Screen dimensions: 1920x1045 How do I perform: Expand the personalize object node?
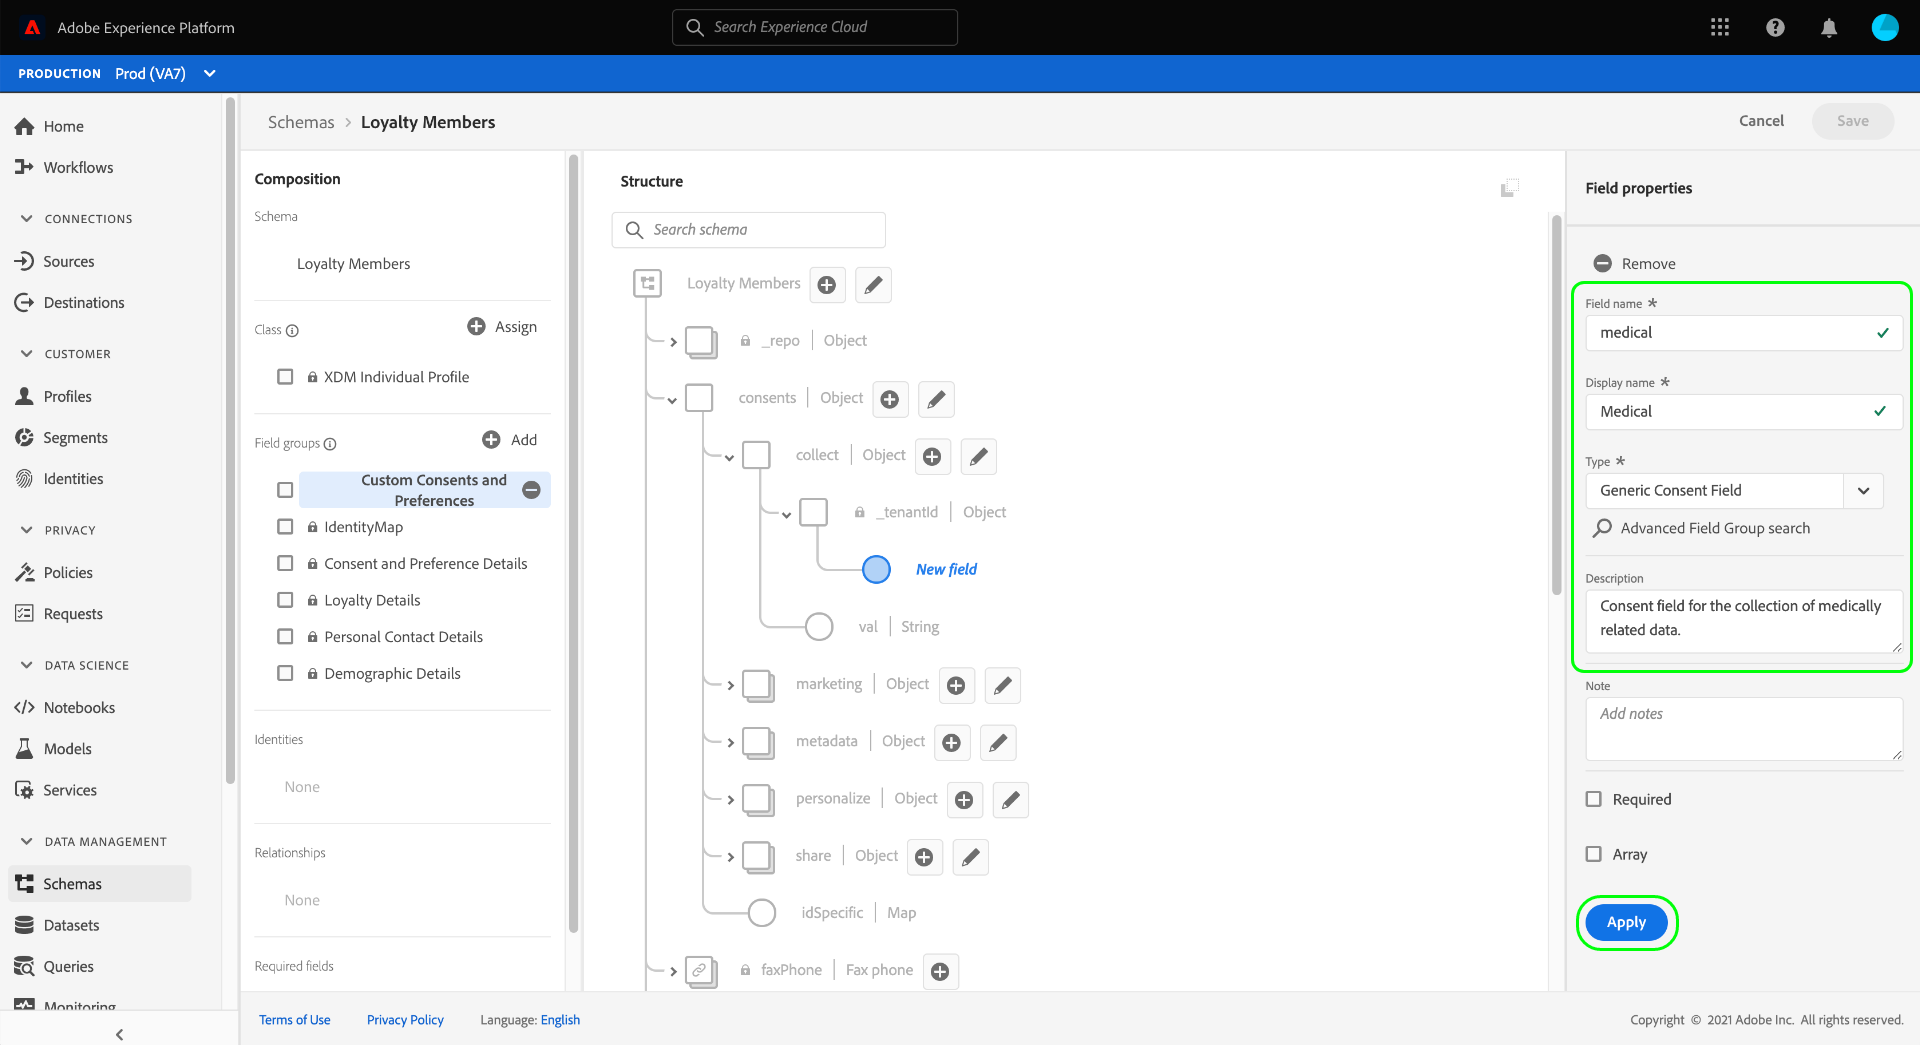pyautogui.click(x=731, y=800)
